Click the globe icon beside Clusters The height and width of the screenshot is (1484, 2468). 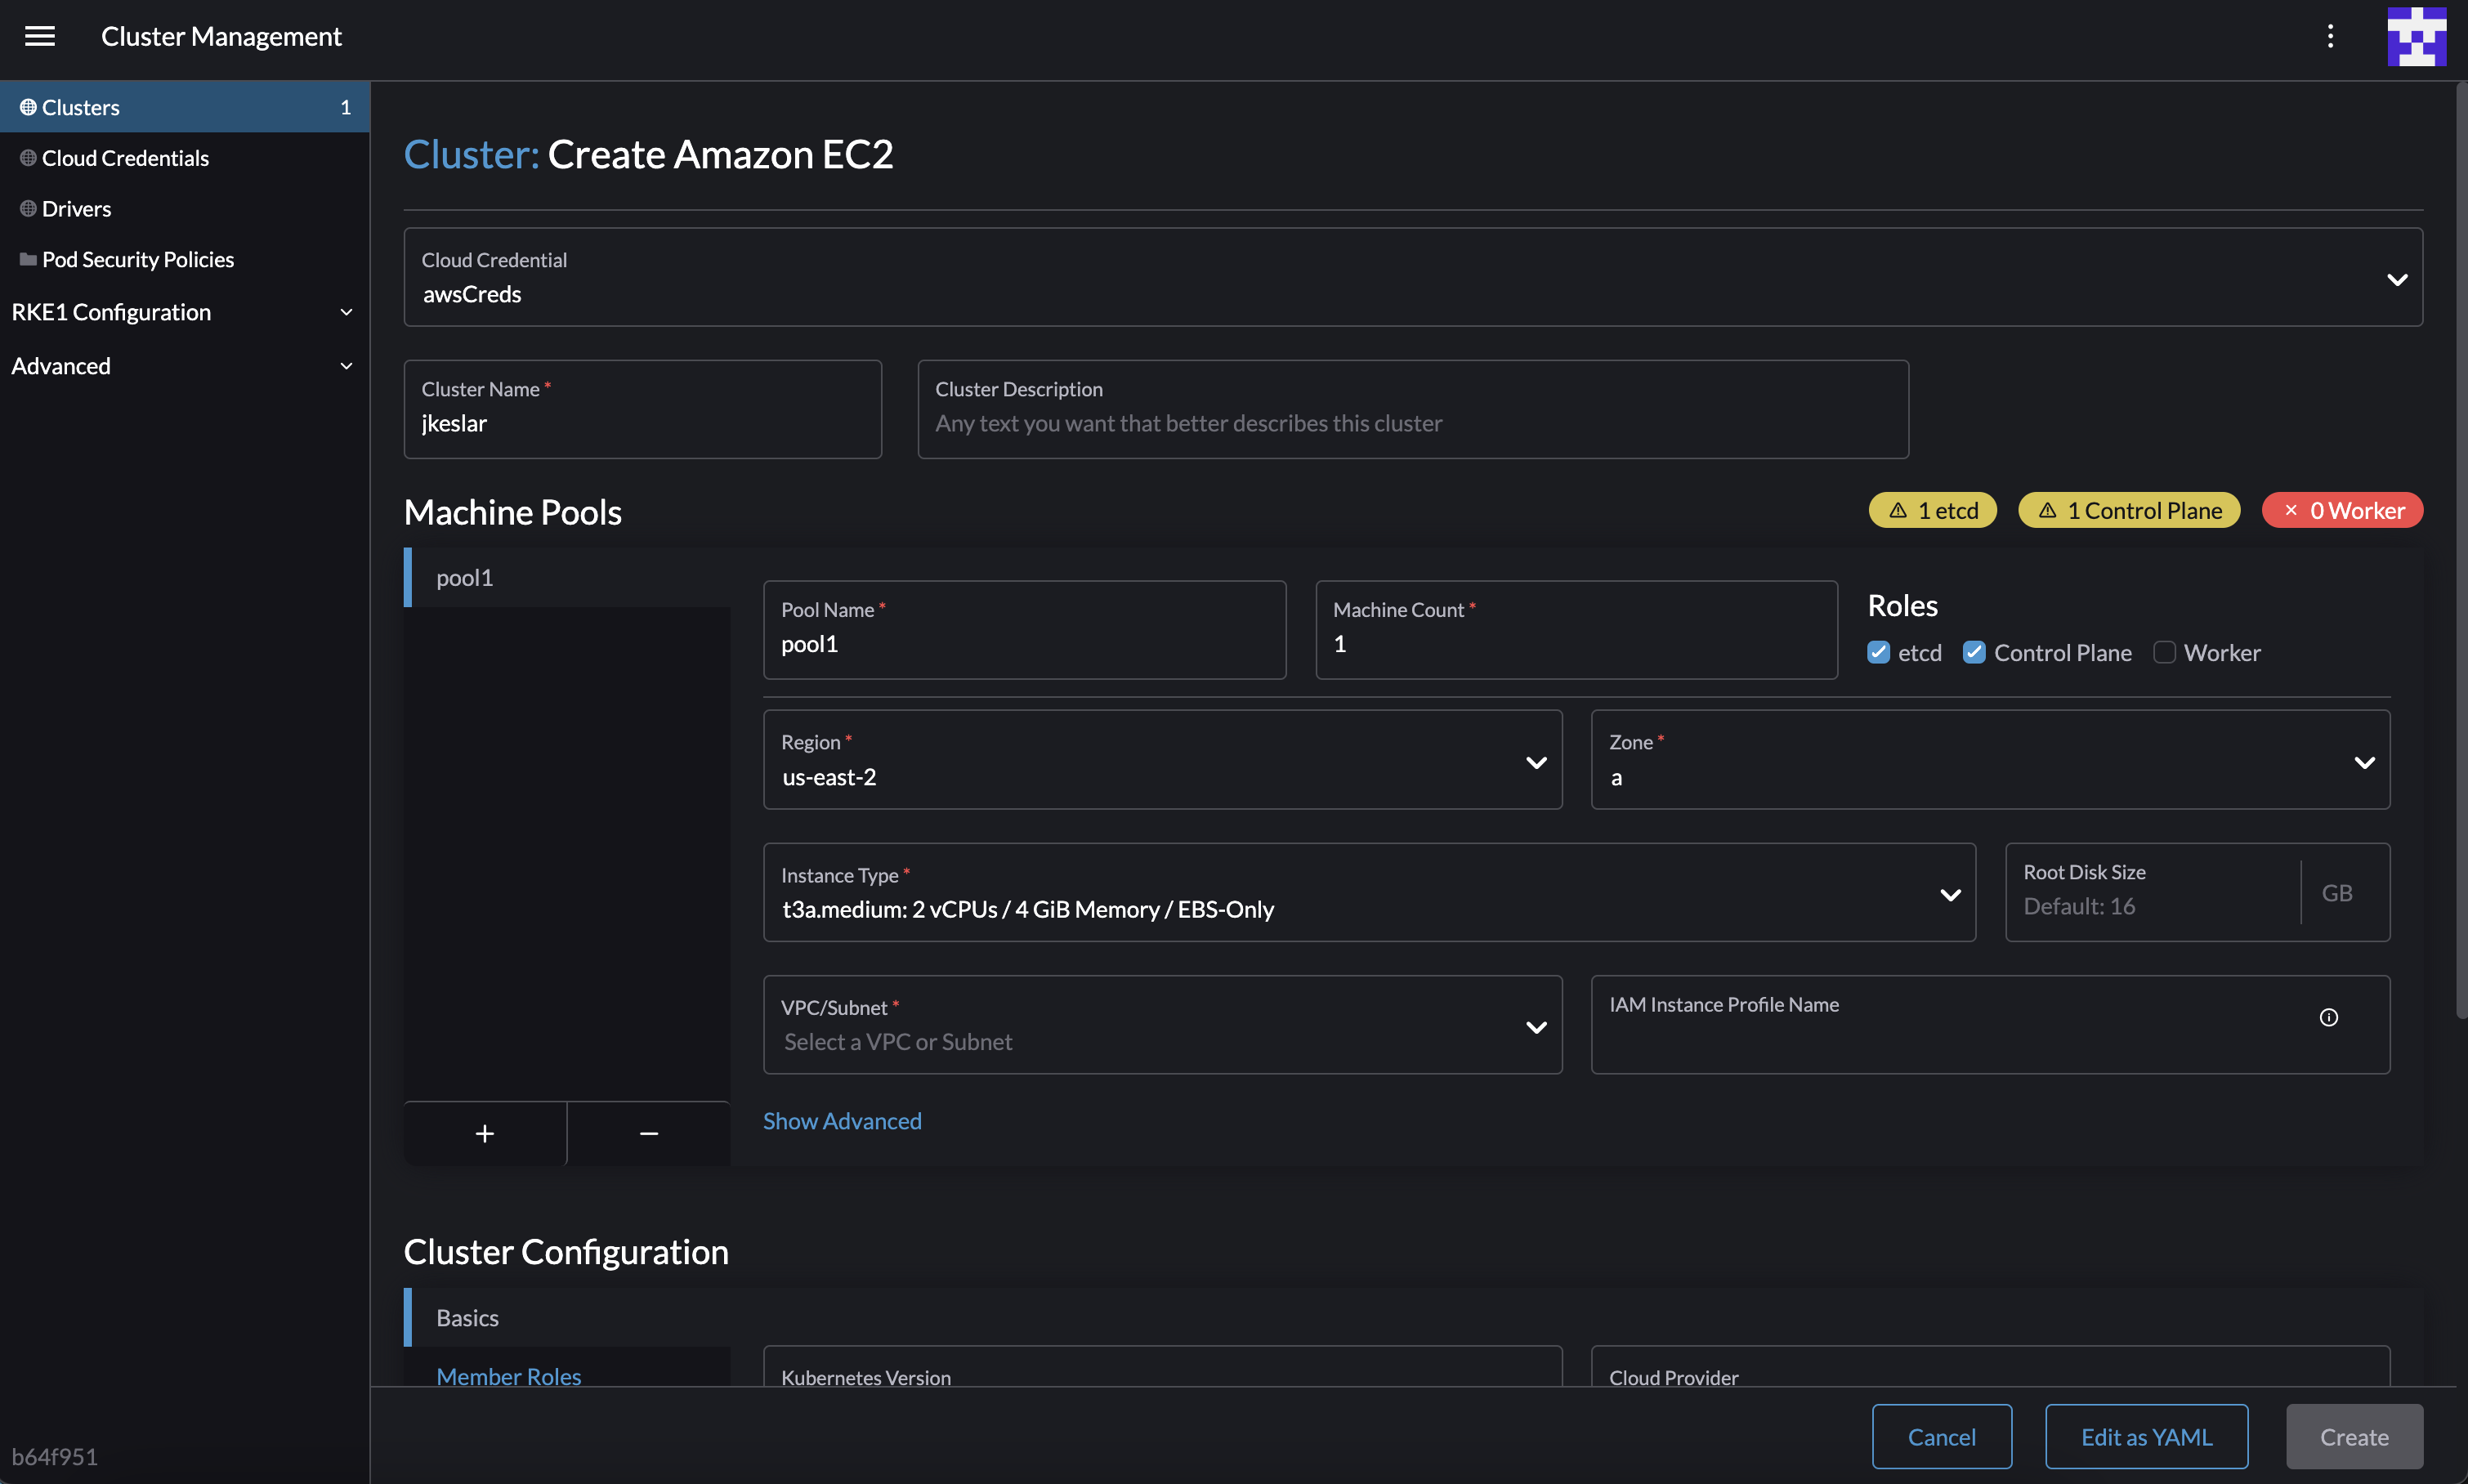pyautogui.click(x=27, y=106)
